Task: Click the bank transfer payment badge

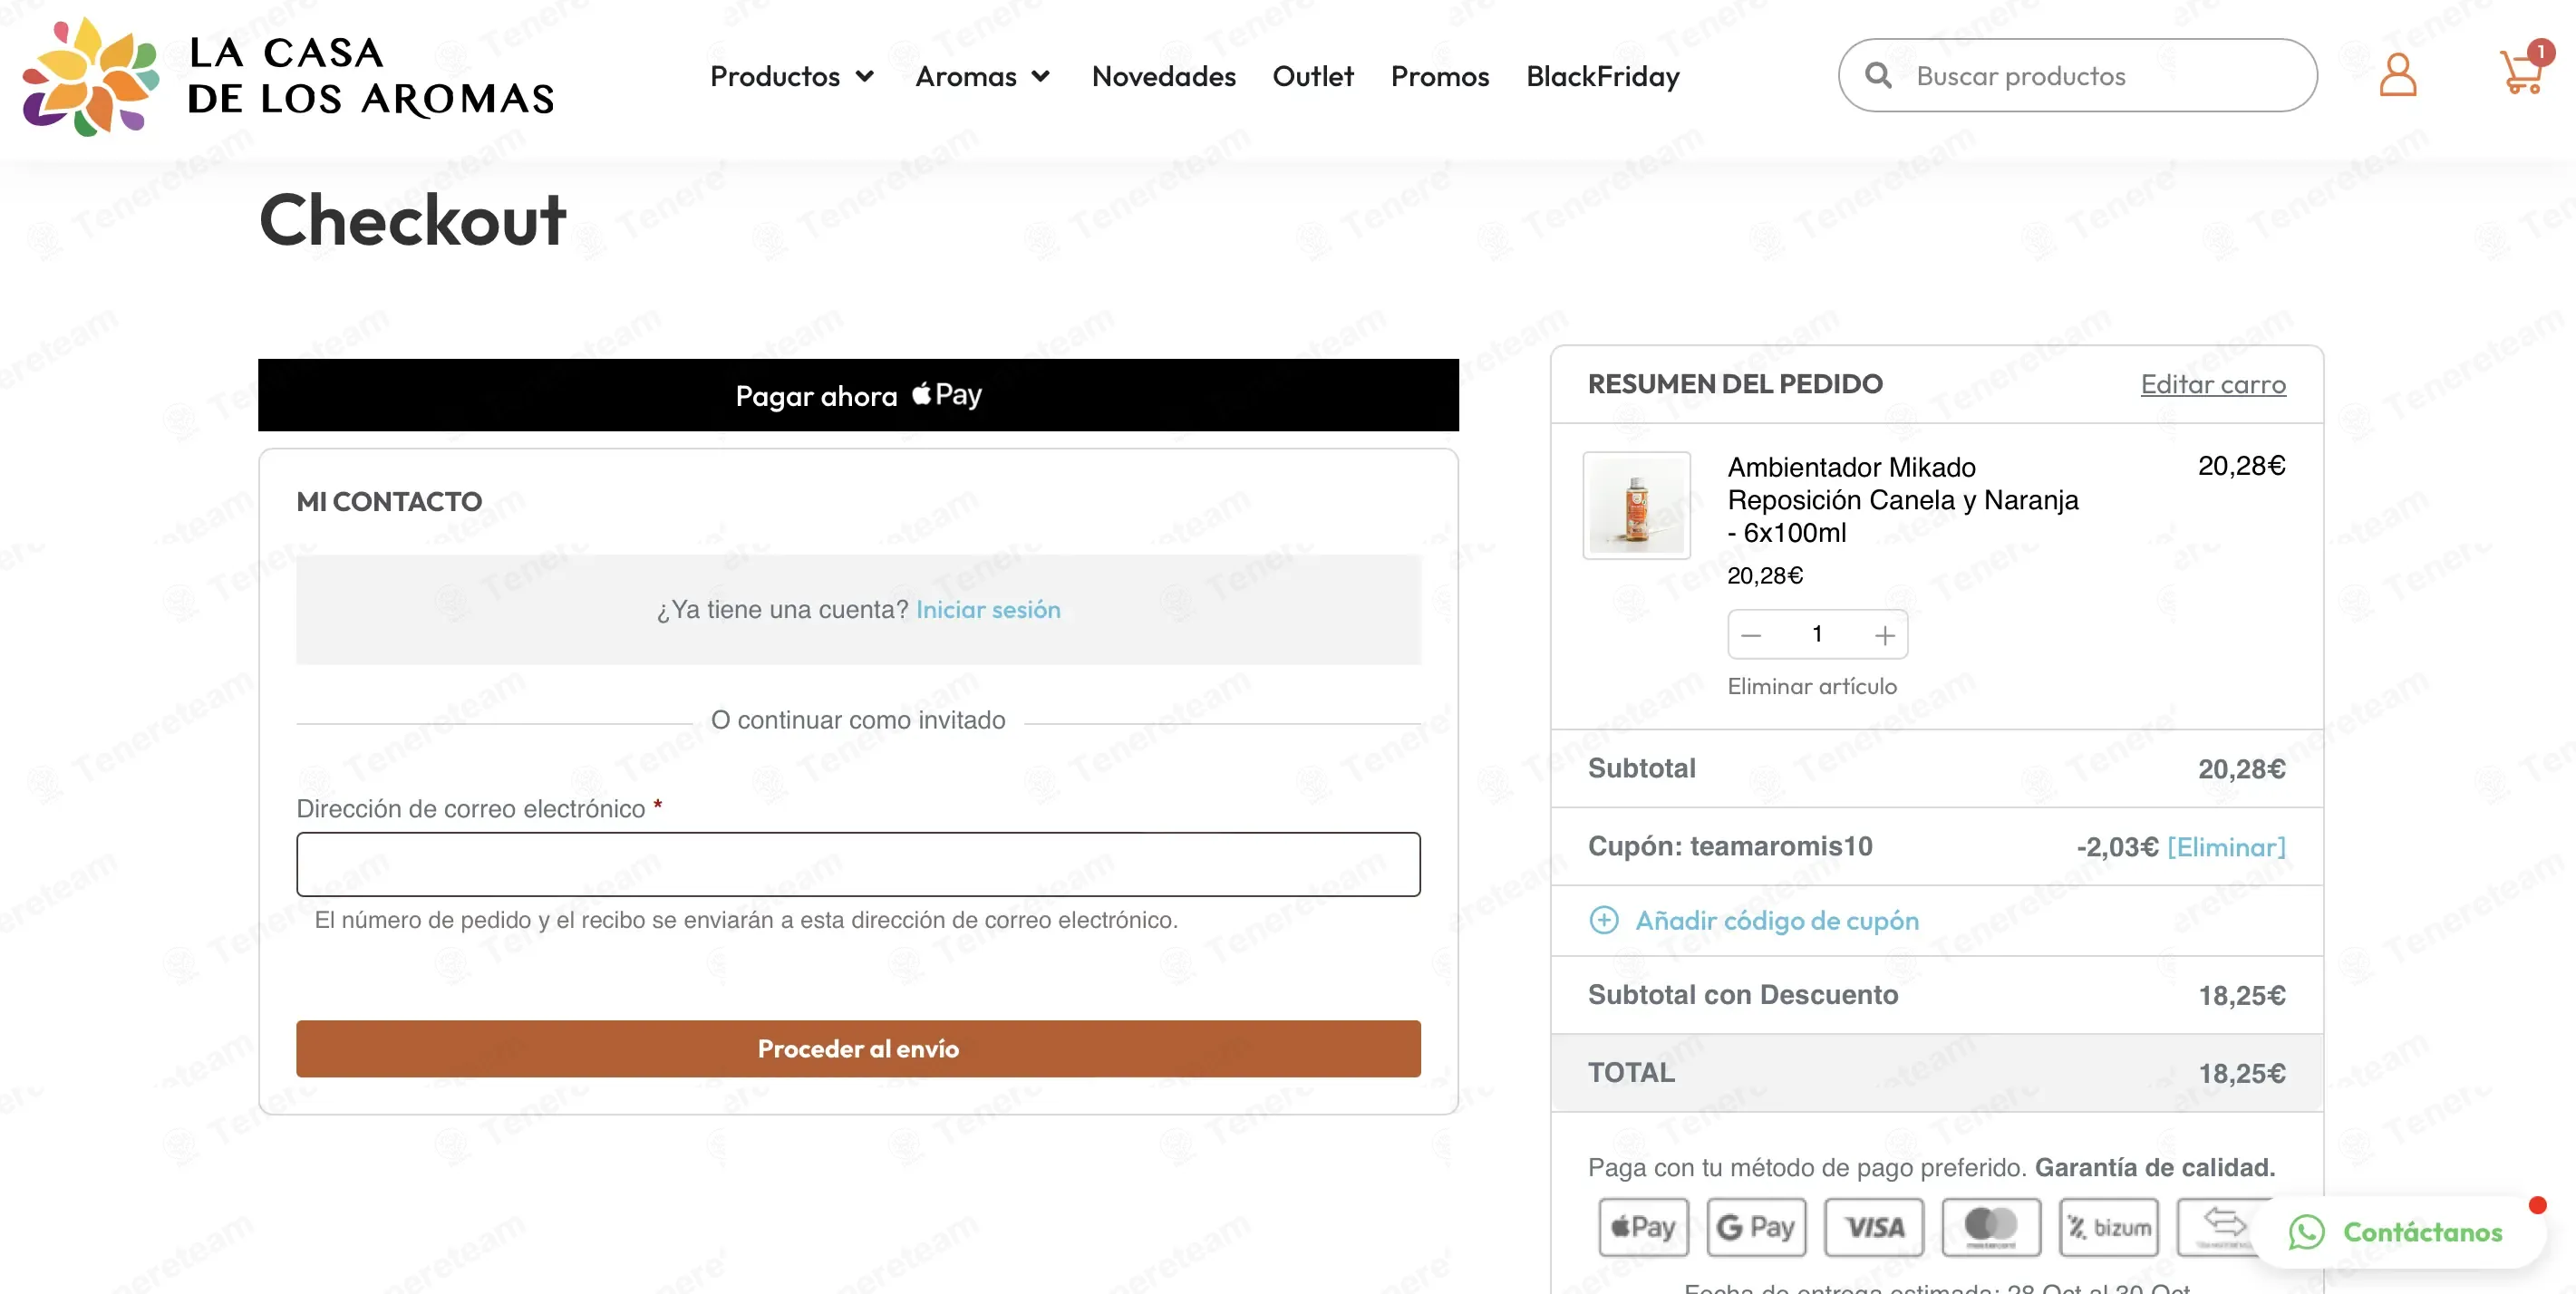Action: [x=2222, y=1227]
